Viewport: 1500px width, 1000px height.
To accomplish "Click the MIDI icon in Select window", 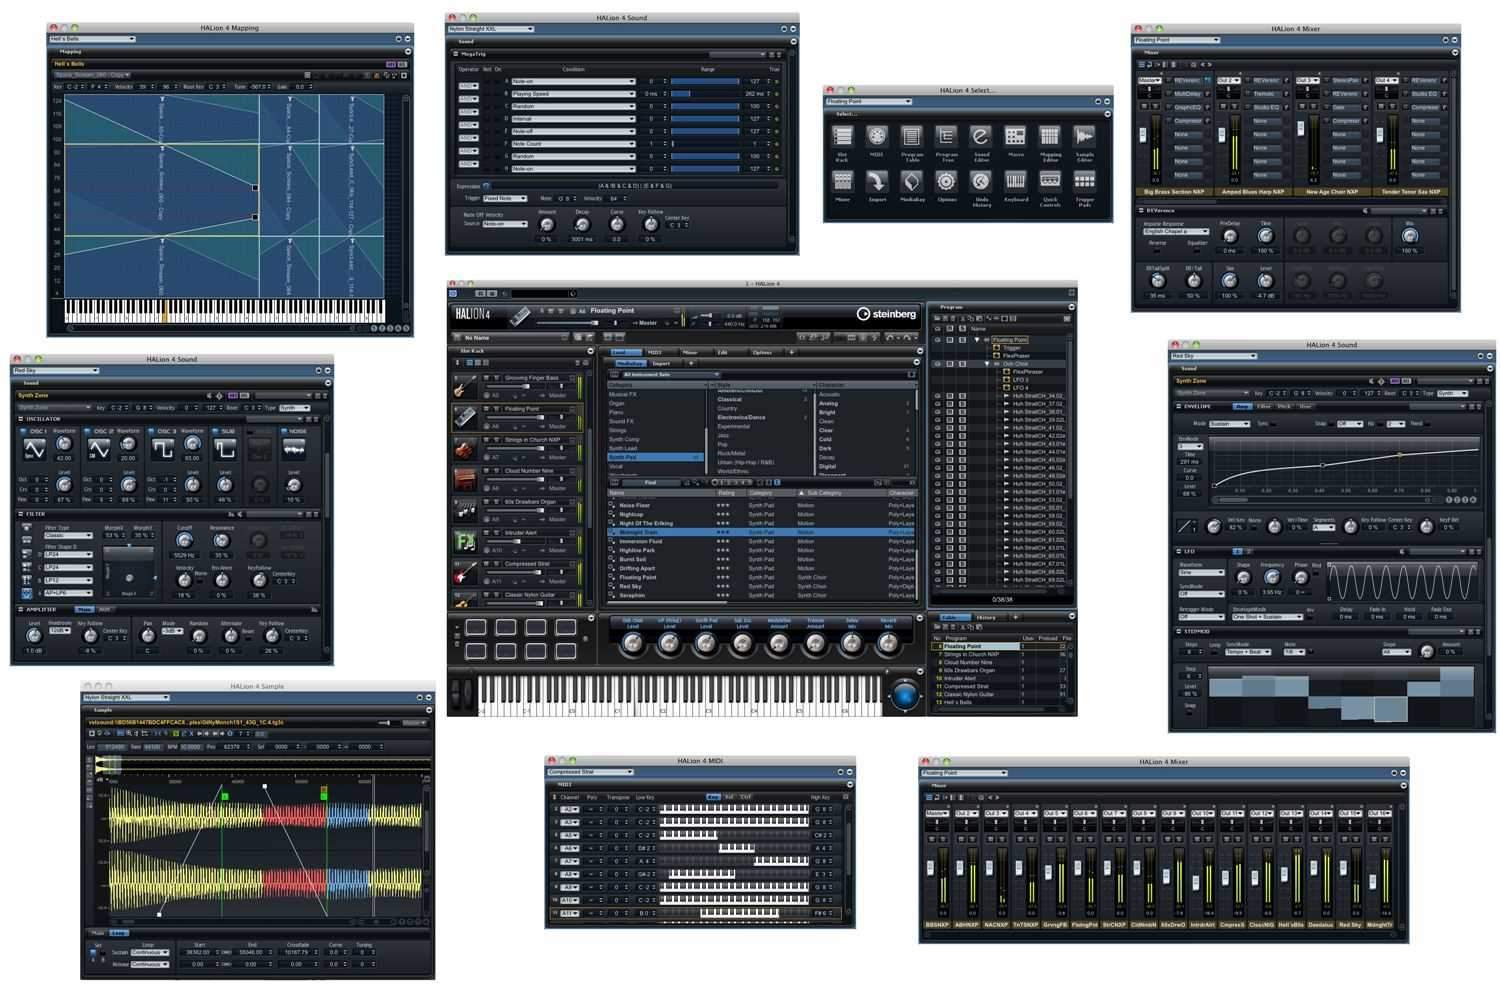I will coord(877,136).
